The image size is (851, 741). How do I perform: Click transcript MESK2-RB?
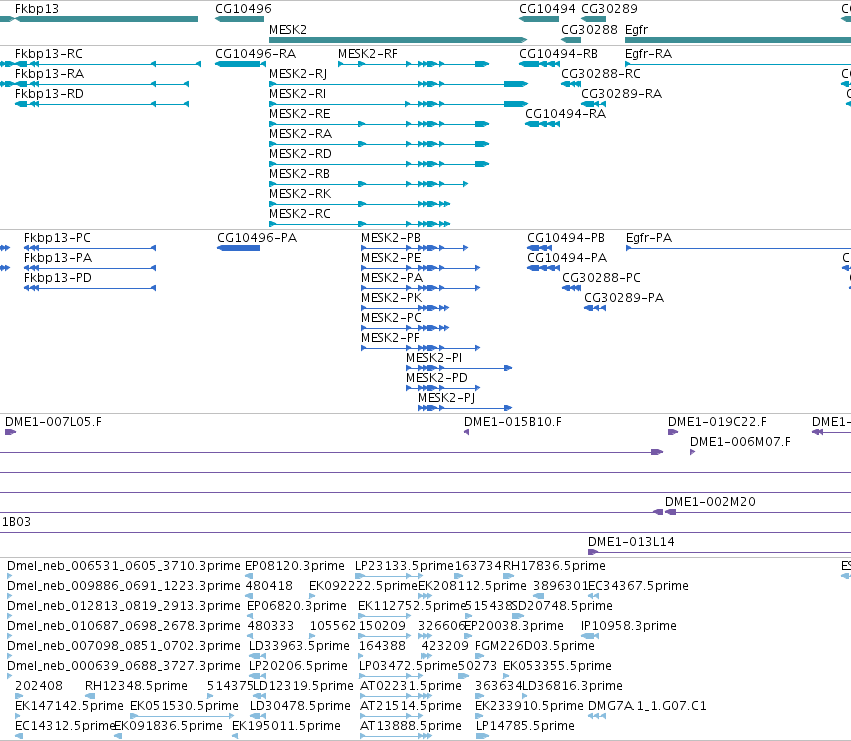[300, 174]
